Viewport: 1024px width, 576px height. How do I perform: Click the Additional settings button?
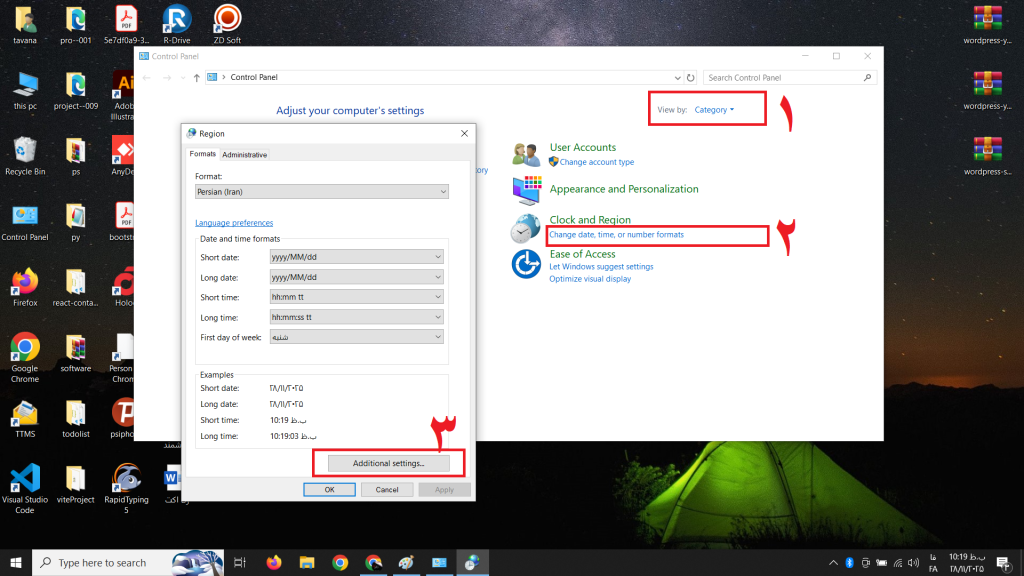pyautogui.click(x=389, y=463)
